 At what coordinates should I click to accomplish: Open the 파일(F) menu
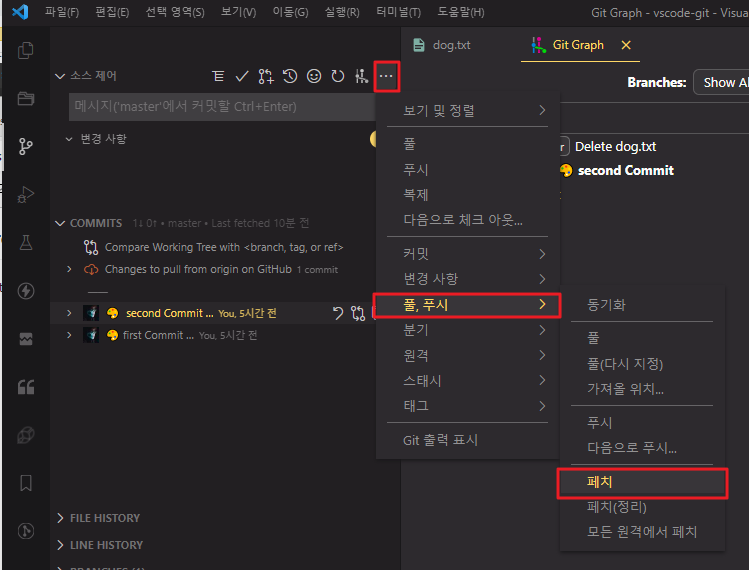(x=62, y=12)
